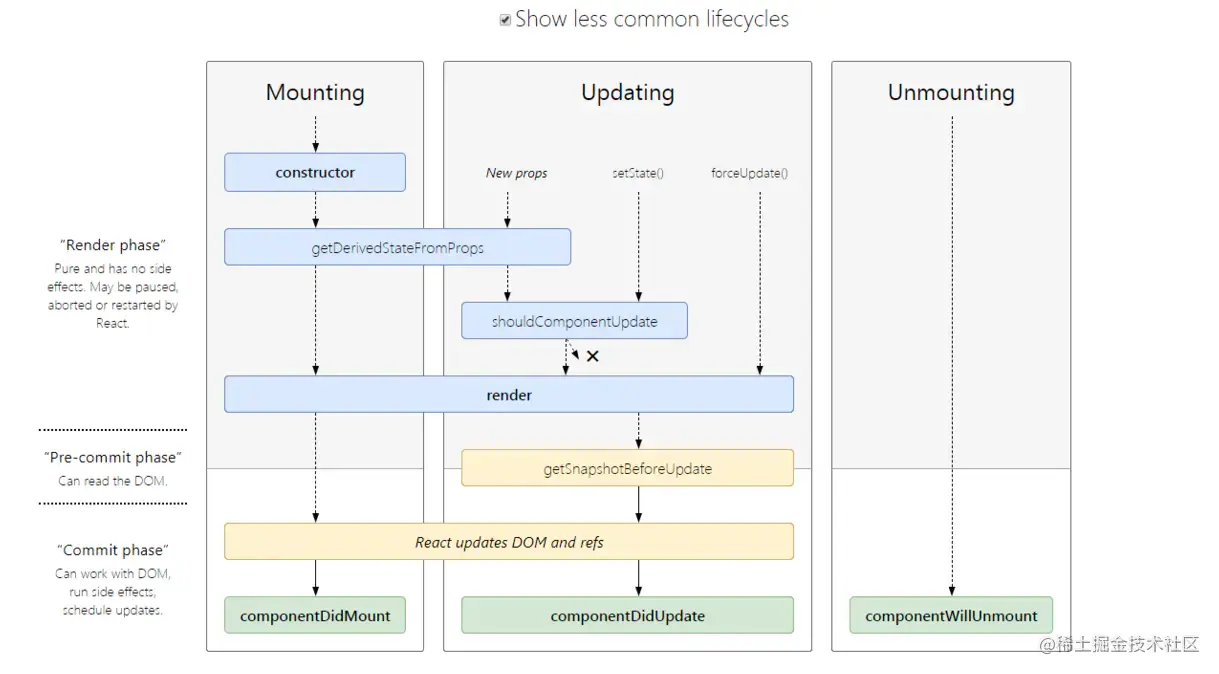
Task: Select the setState() trigger label
Action: coord(638,173)
